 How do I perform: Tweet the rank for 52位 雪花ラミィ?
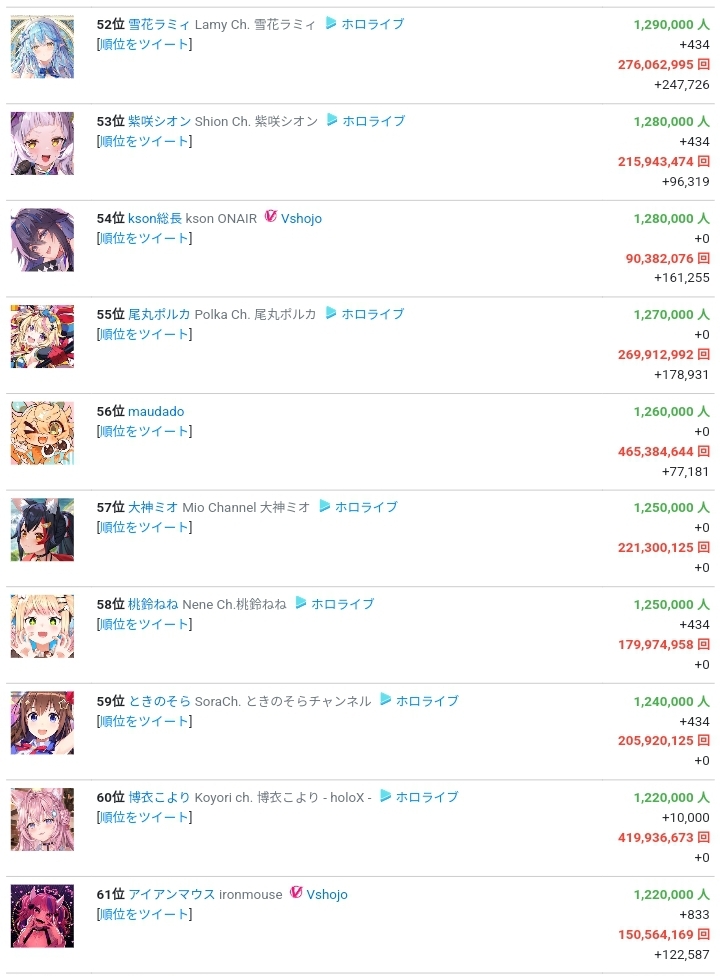point(144,44)
